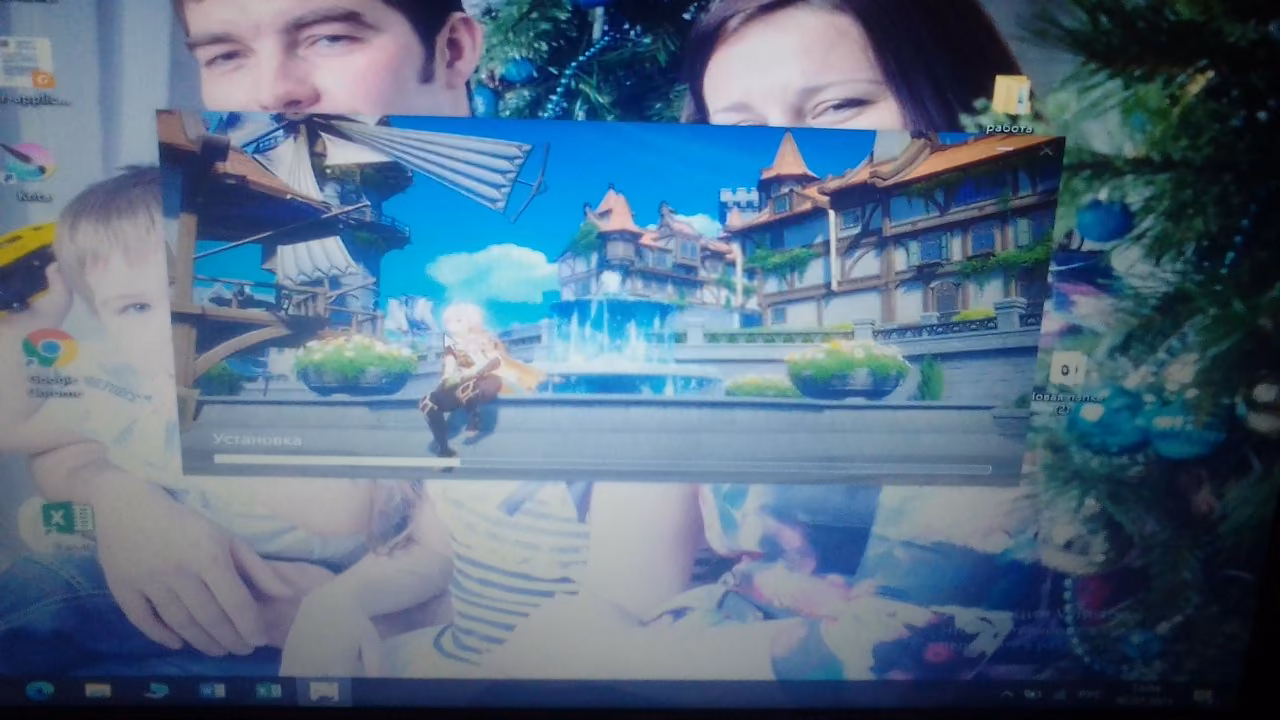1280x720 pixels.
Task: Open the notification center in the taskbar
Action: point(1205,696)
